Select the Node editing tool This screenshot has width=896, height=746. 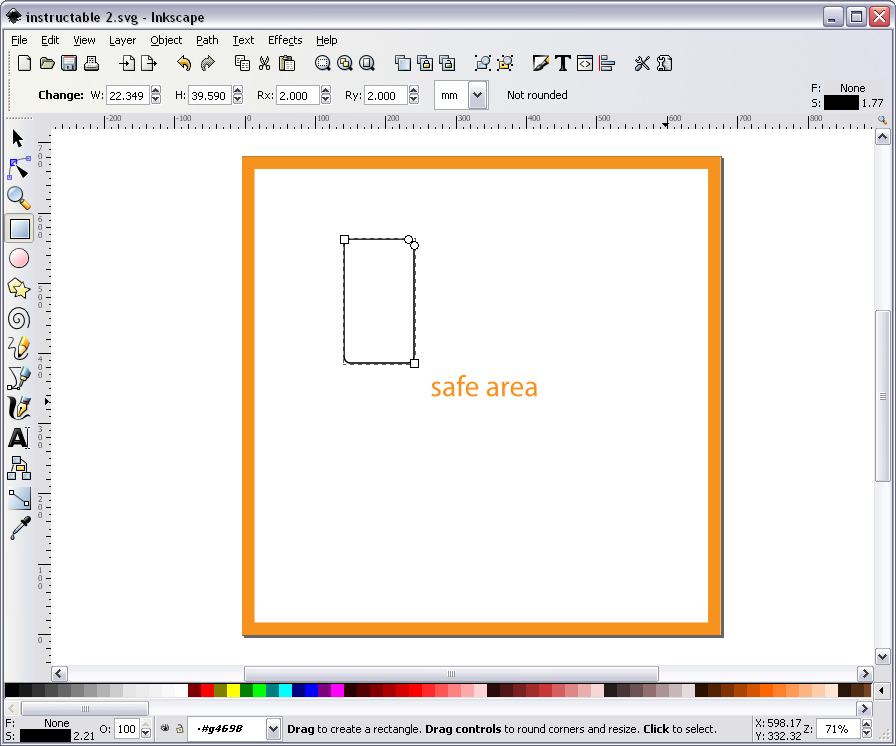tap(17, 168)
